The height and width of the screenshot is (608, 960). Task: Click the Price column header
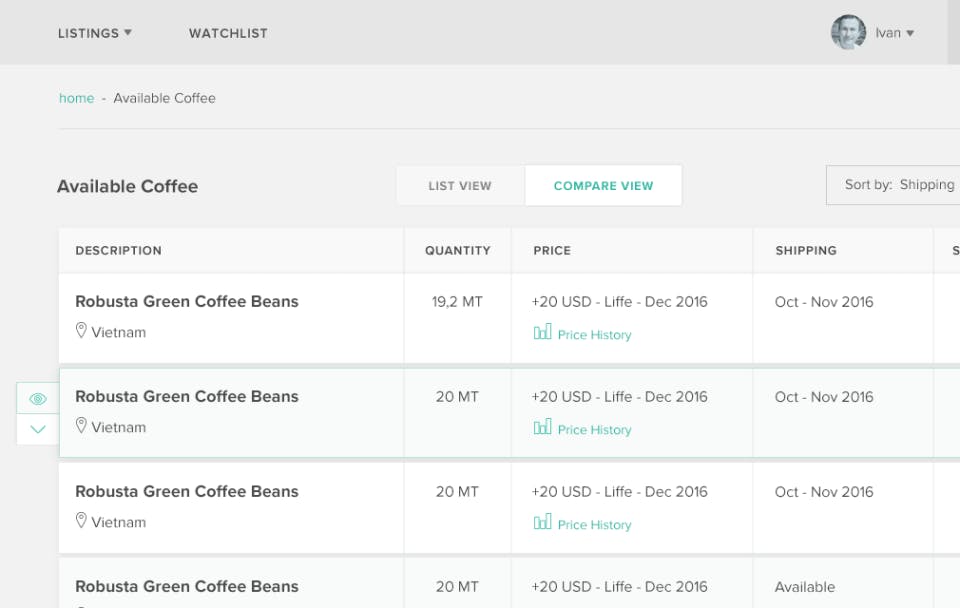tap(552, 251)
